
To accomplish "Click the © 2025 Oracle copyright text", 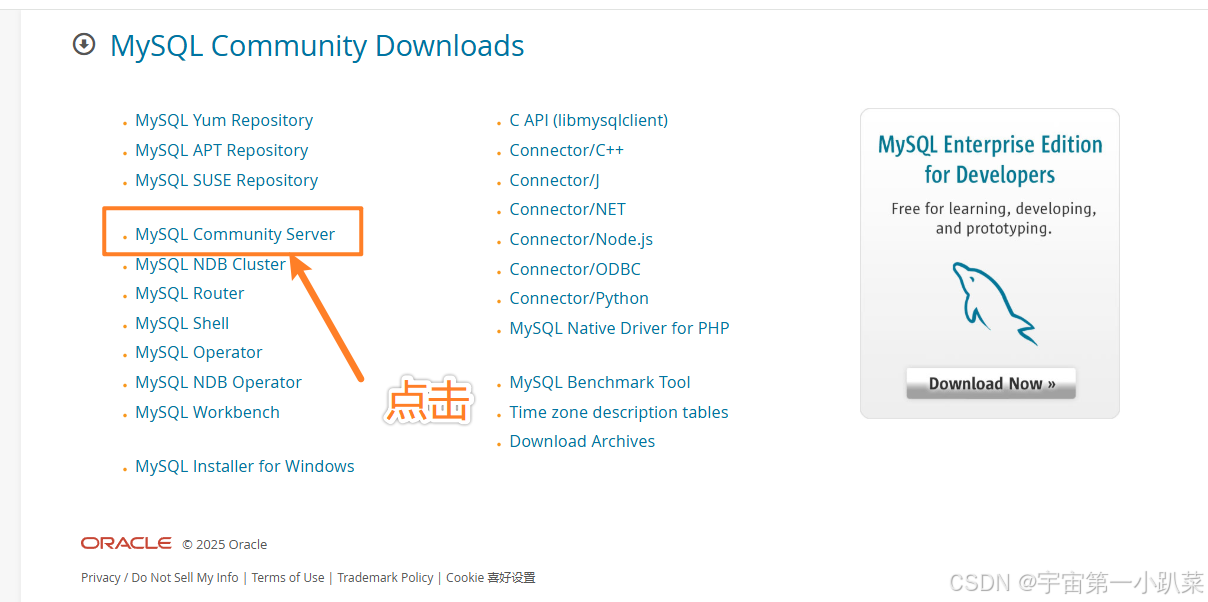I will 225,544.
